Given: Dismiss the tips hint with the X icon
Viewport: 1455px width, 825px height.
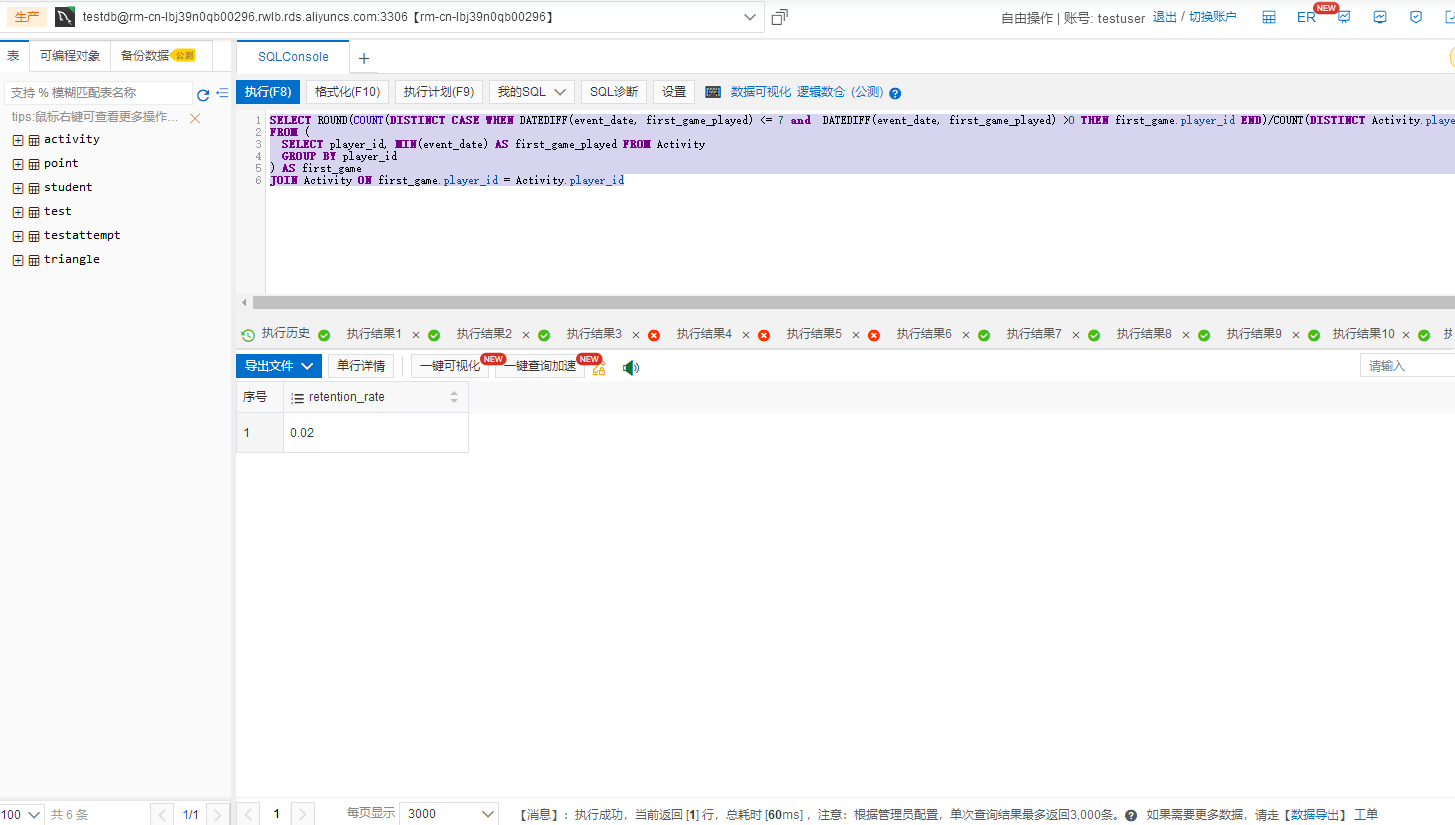Looking at the screenshot, I should pyautogui.click(x=195, y=118).
